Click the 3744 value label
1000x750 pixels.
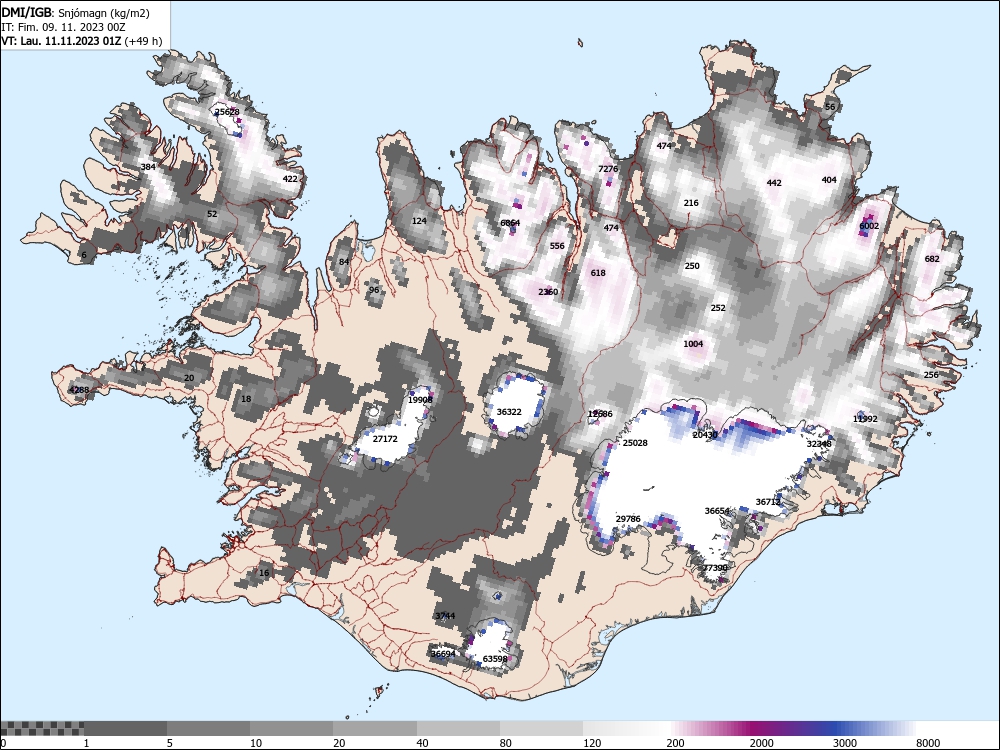click(445, 615)
